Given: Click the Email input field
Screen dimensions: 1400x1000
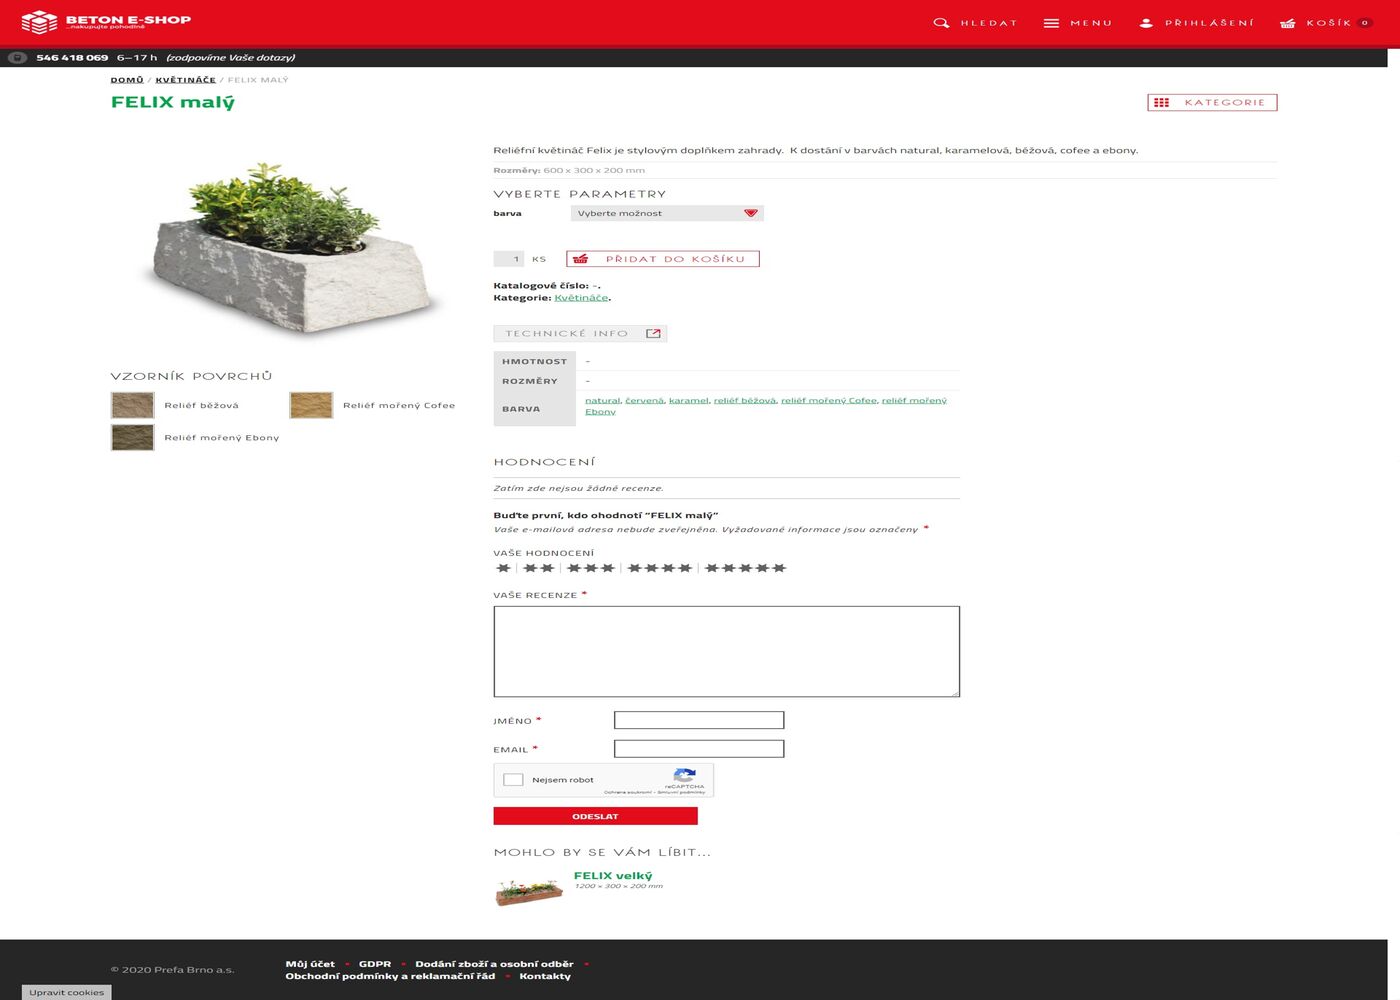Looking at the screenshot, I should [x=699, y=749].
